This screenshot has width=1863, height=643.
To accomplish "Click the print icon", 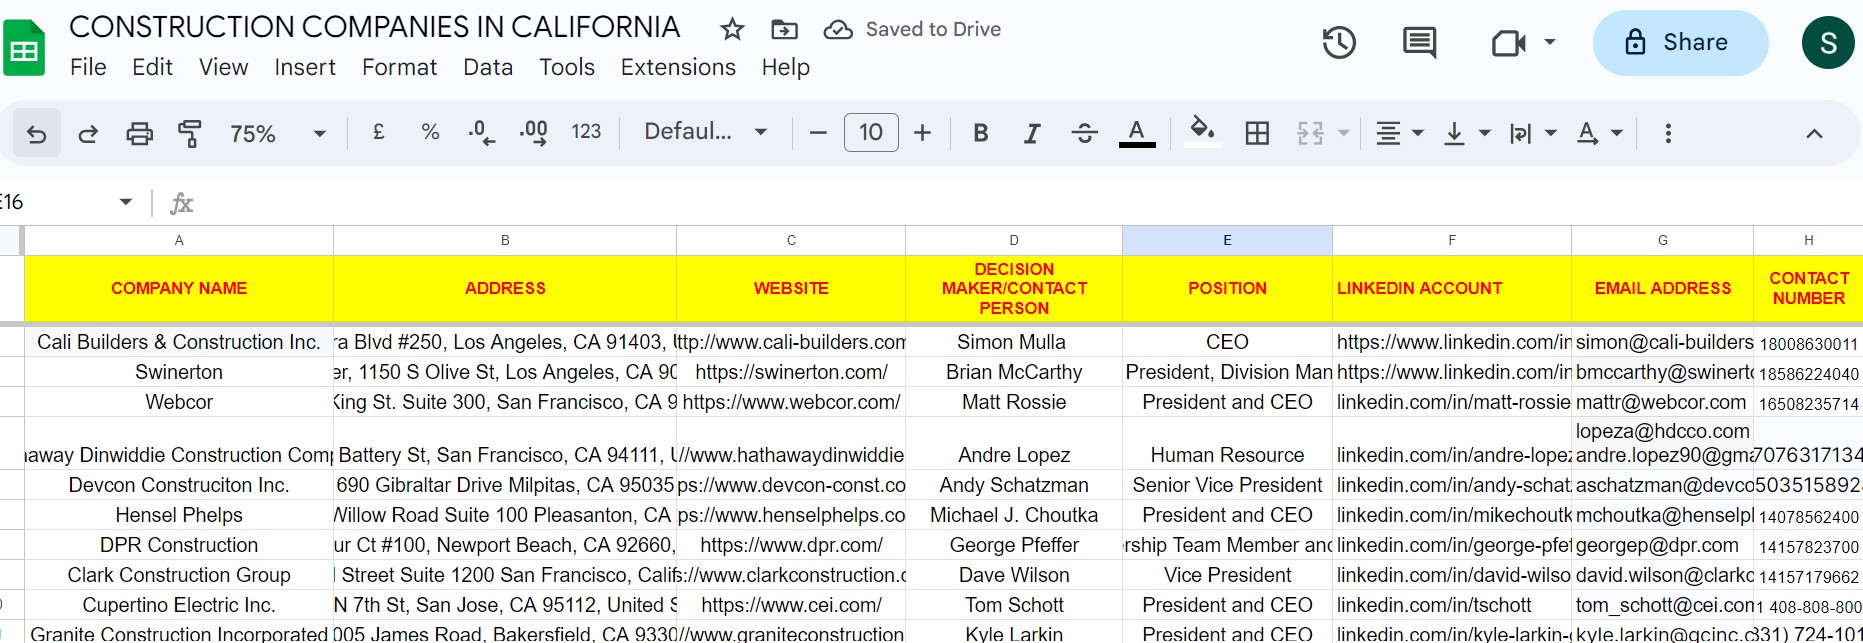I will tap(139, 133).
